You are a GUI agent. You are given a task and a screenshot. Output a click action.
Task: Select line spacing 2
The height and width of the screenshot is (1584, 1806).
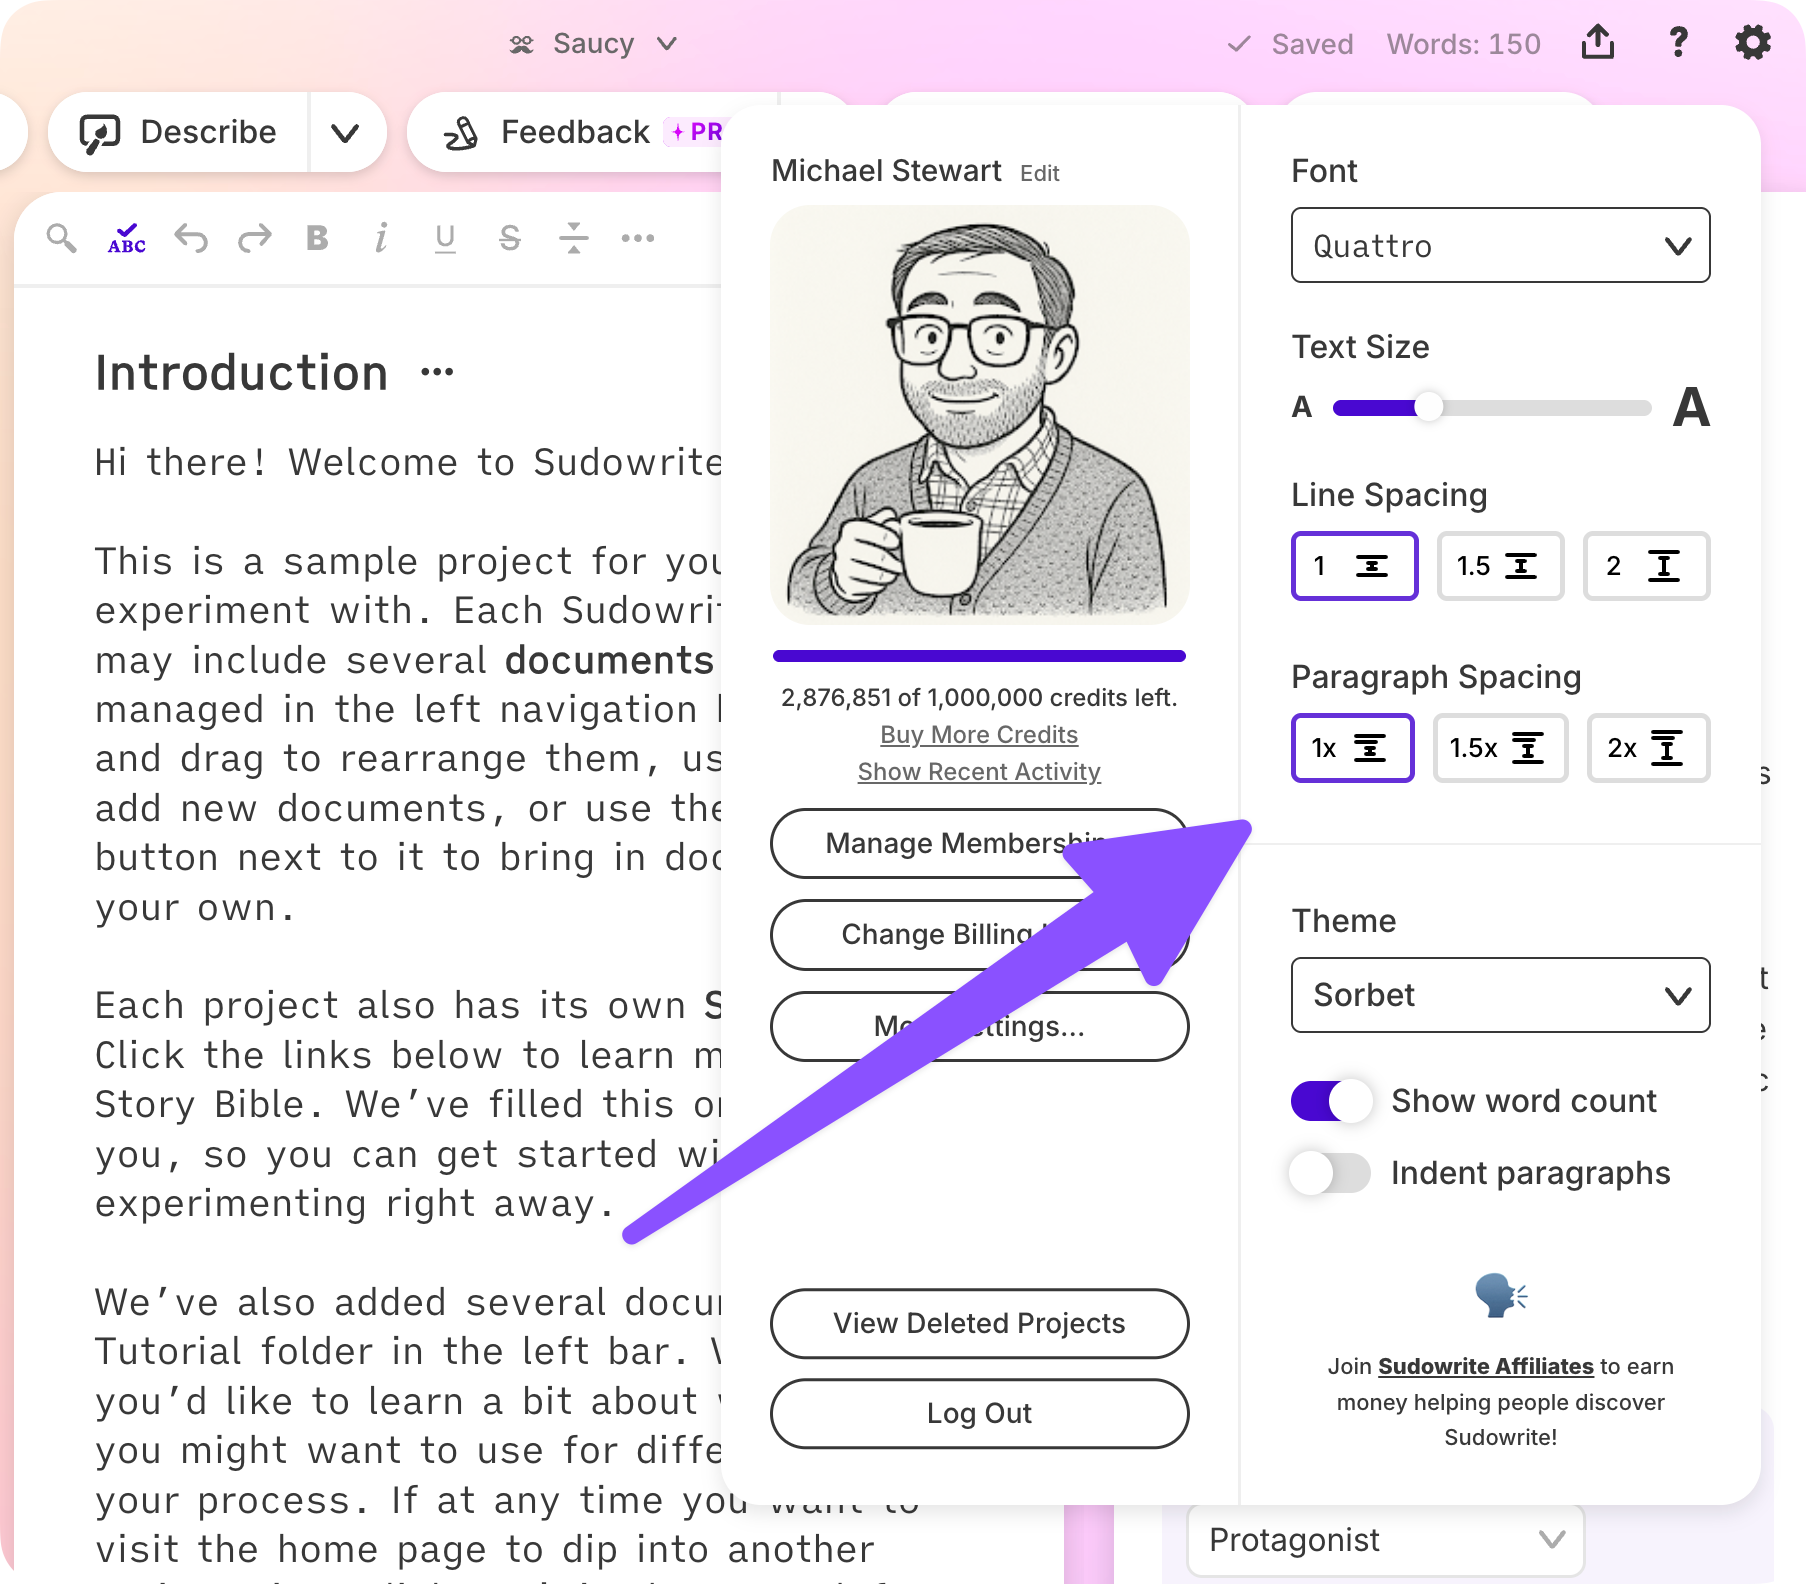1646,566
